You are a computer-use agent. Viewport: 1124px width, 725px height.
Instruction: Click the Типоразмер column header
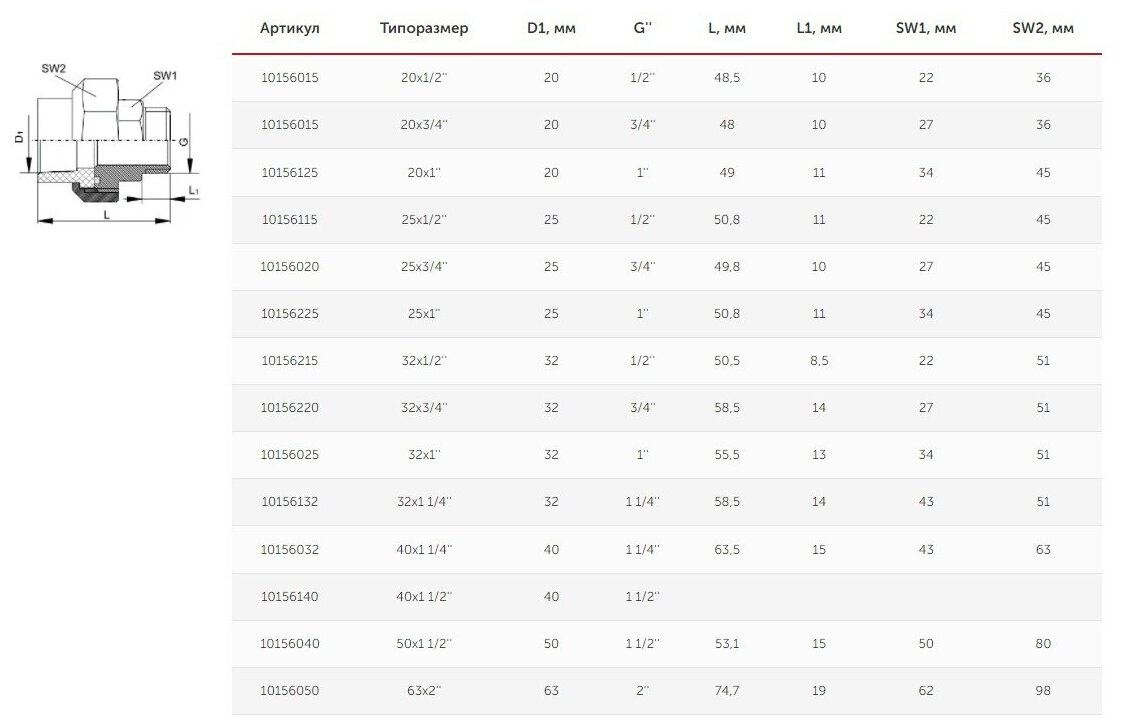424,28
